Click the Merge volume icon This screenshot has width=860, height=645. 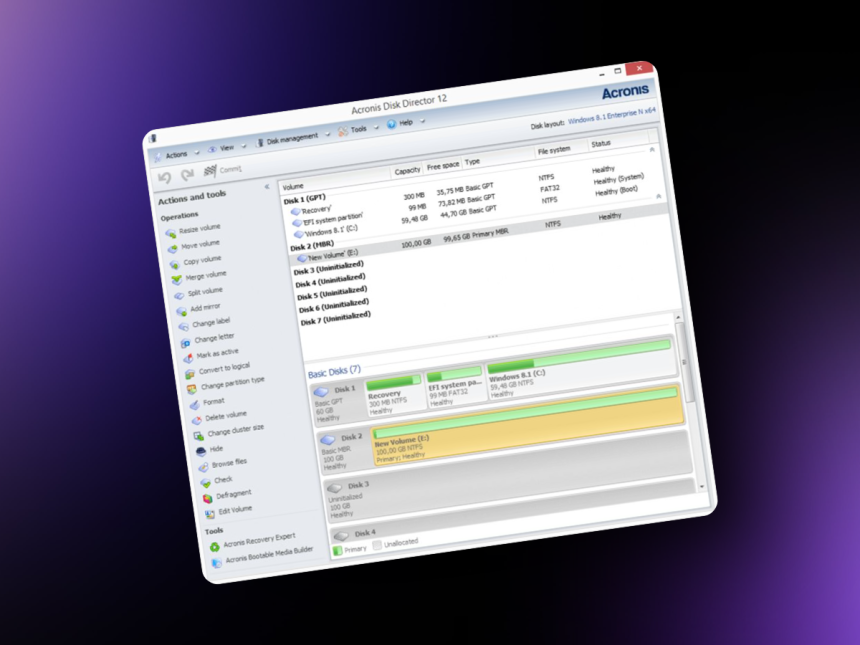click(177, 280)
